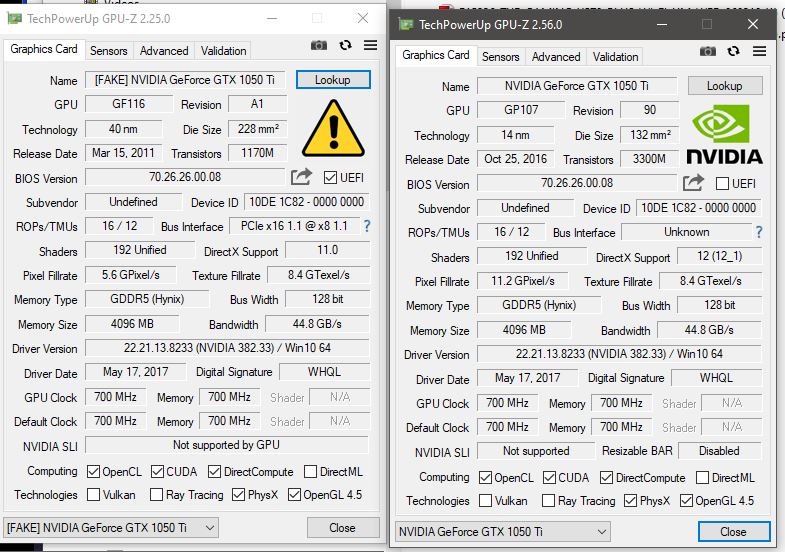
Task: Toggle DirectCompute checkbox in GPU-Z 2.56.0
Action: [606, 477]
